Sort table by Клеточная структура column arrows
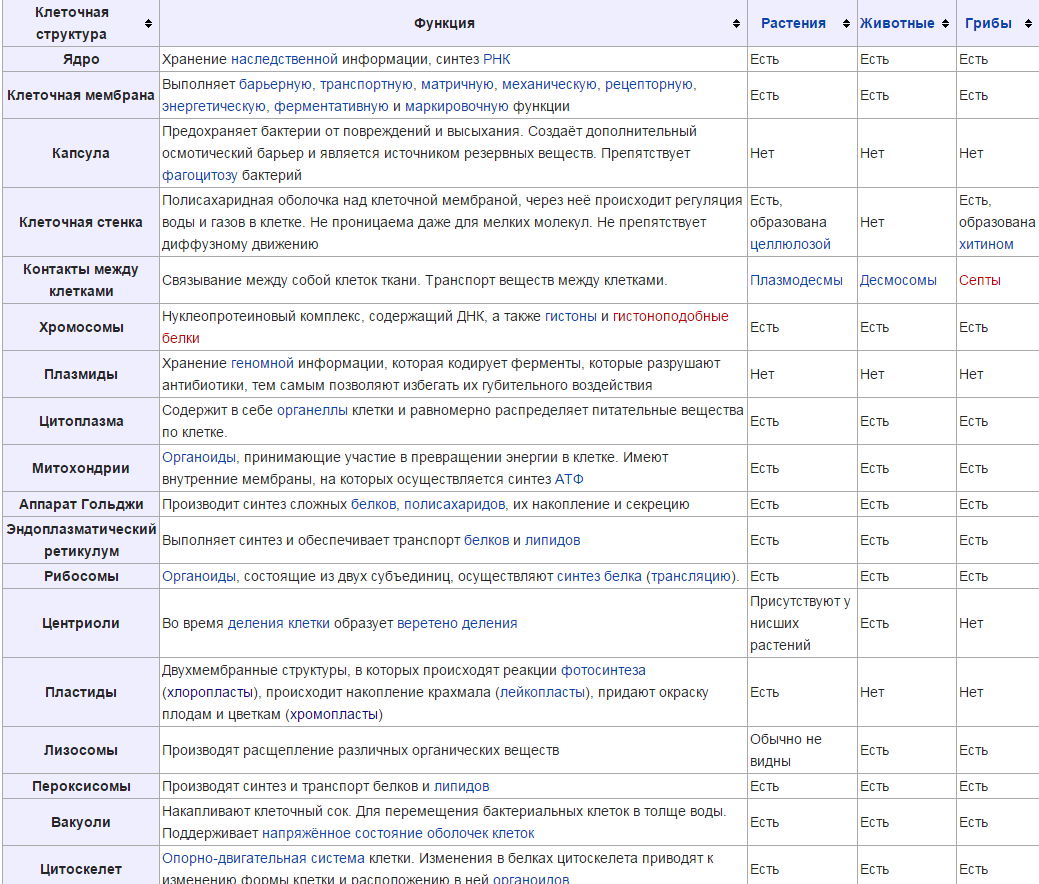1039x884 pixels. click(148, 23)
